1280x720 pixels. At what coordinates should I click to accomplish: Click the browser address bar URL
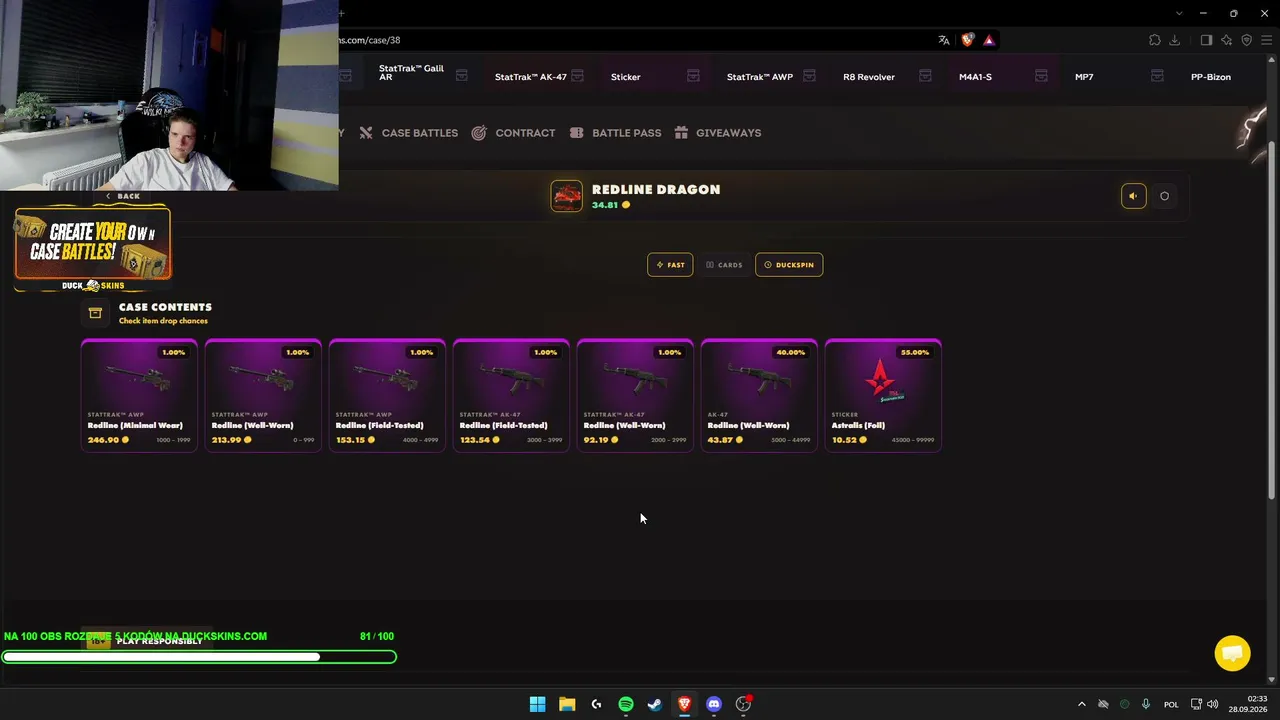tap(369, 40)
